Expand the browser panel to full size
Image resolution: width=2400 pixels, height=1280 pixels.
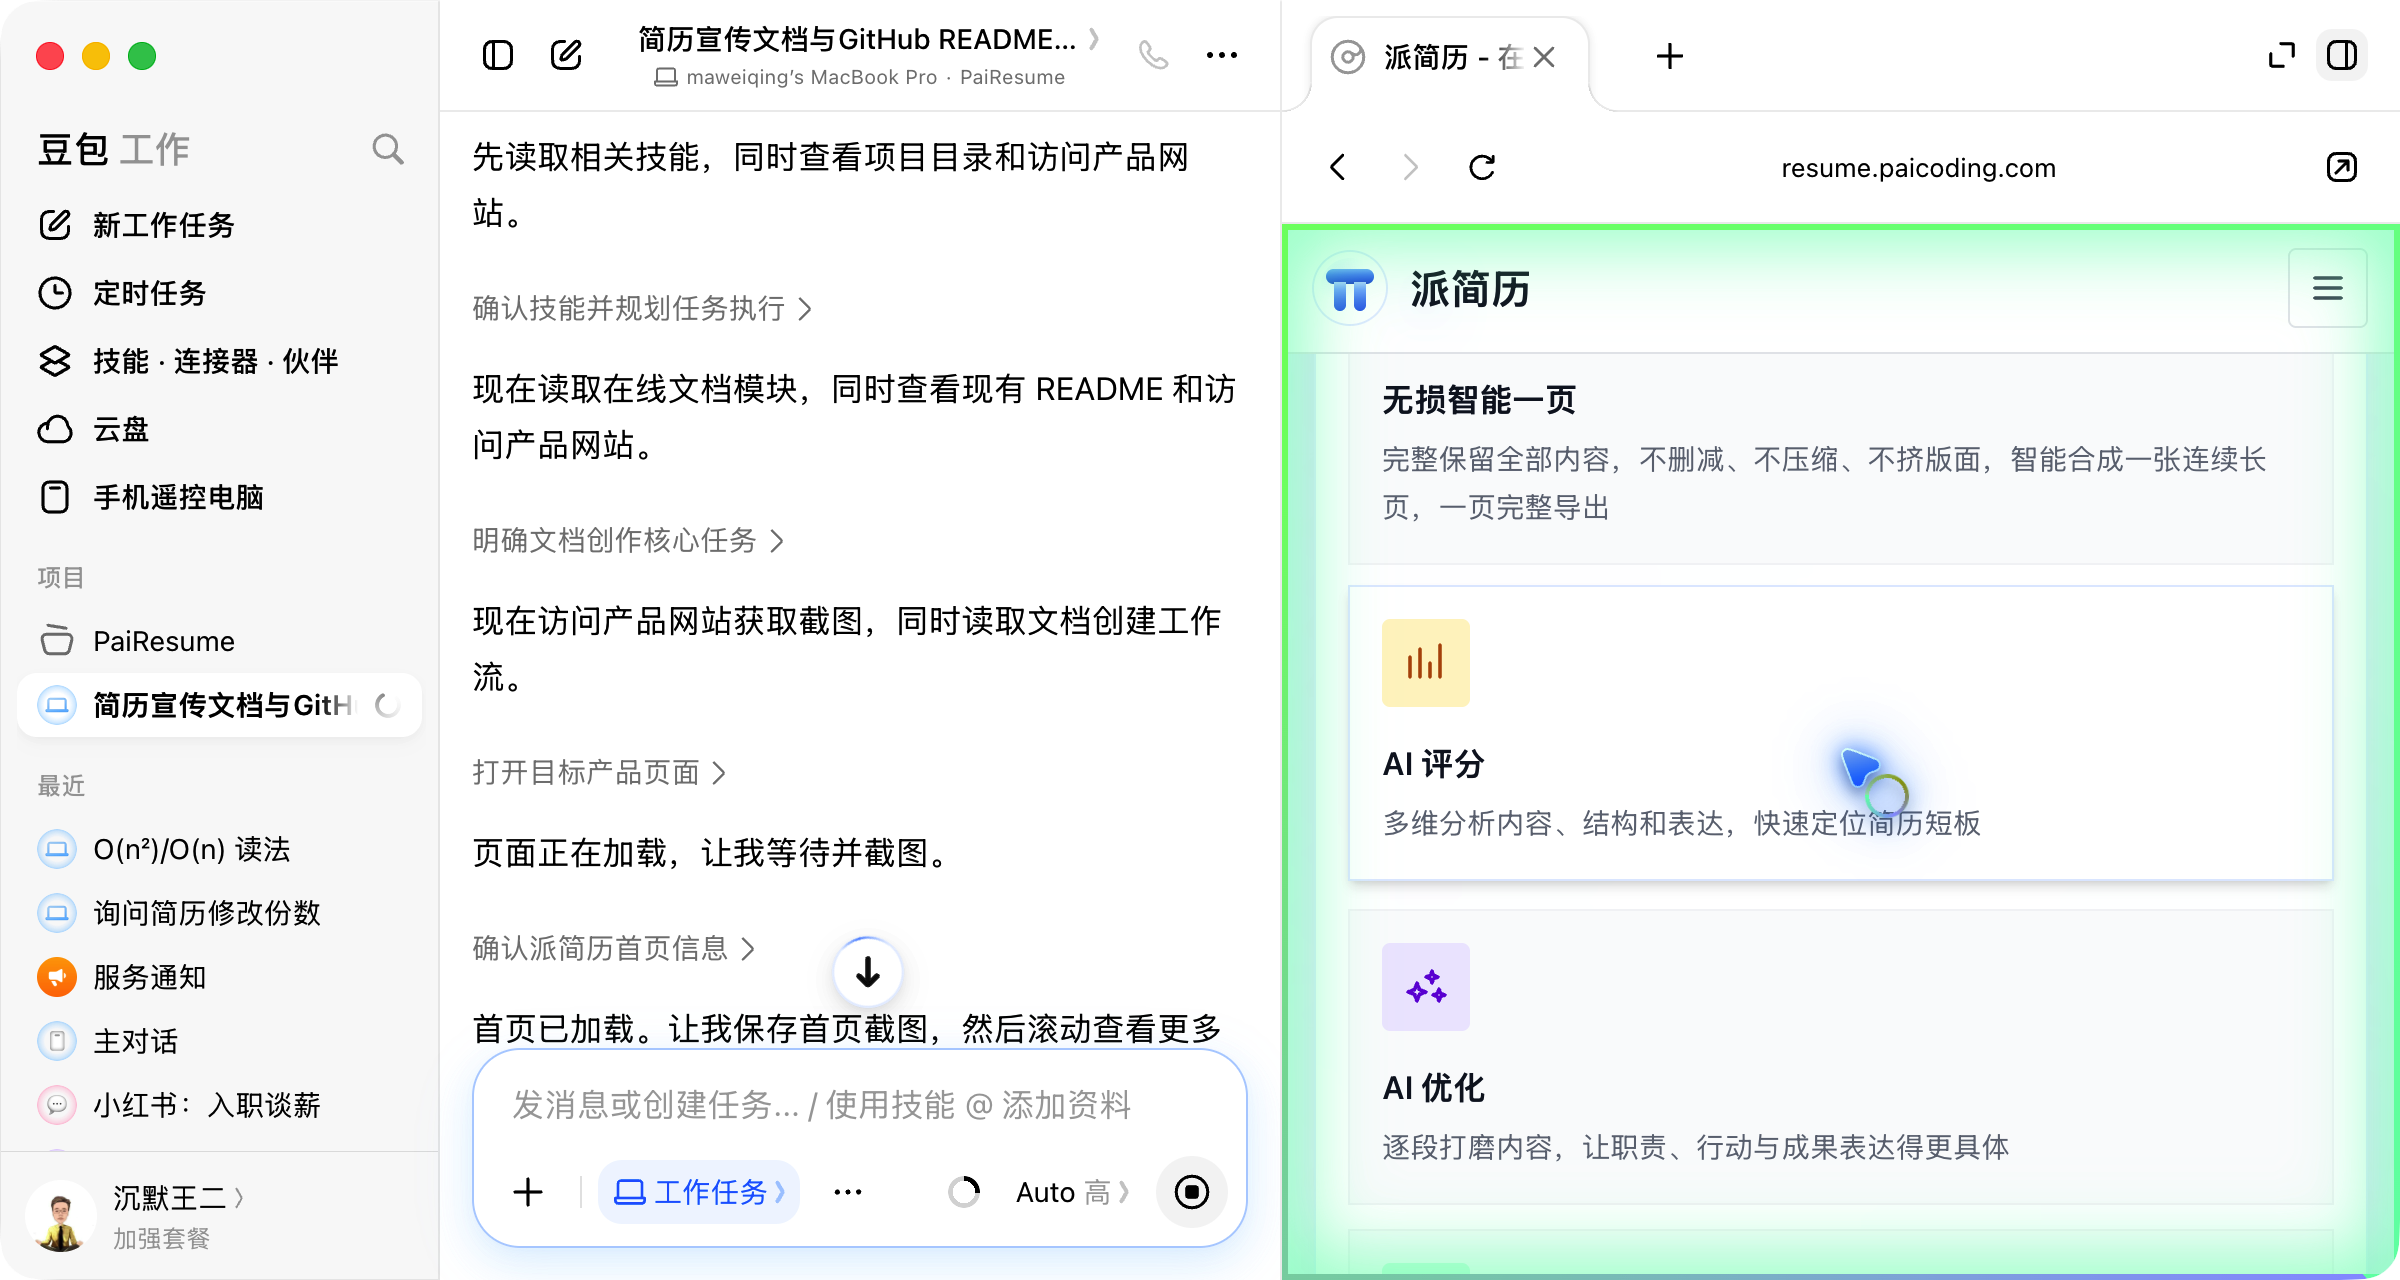[x=2281, y=56]
